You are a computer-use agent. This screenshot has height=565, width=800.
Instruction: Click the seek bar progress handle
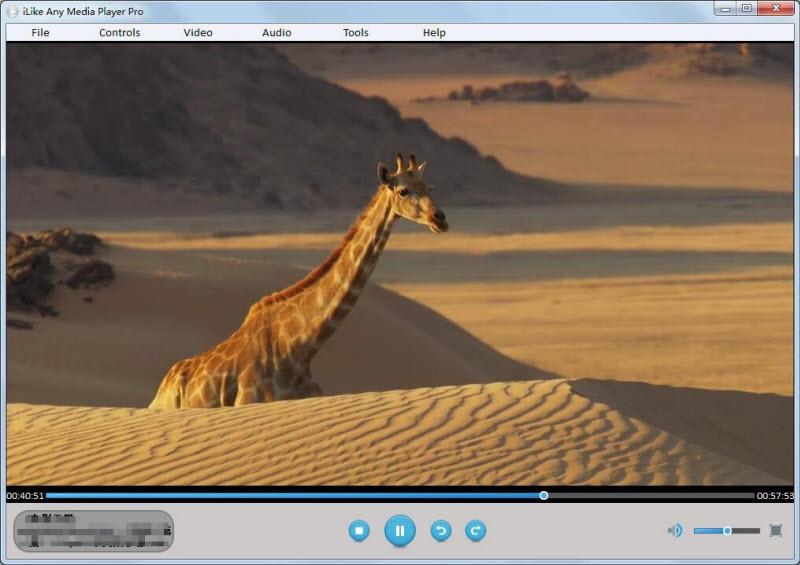(x=544, y=496)
